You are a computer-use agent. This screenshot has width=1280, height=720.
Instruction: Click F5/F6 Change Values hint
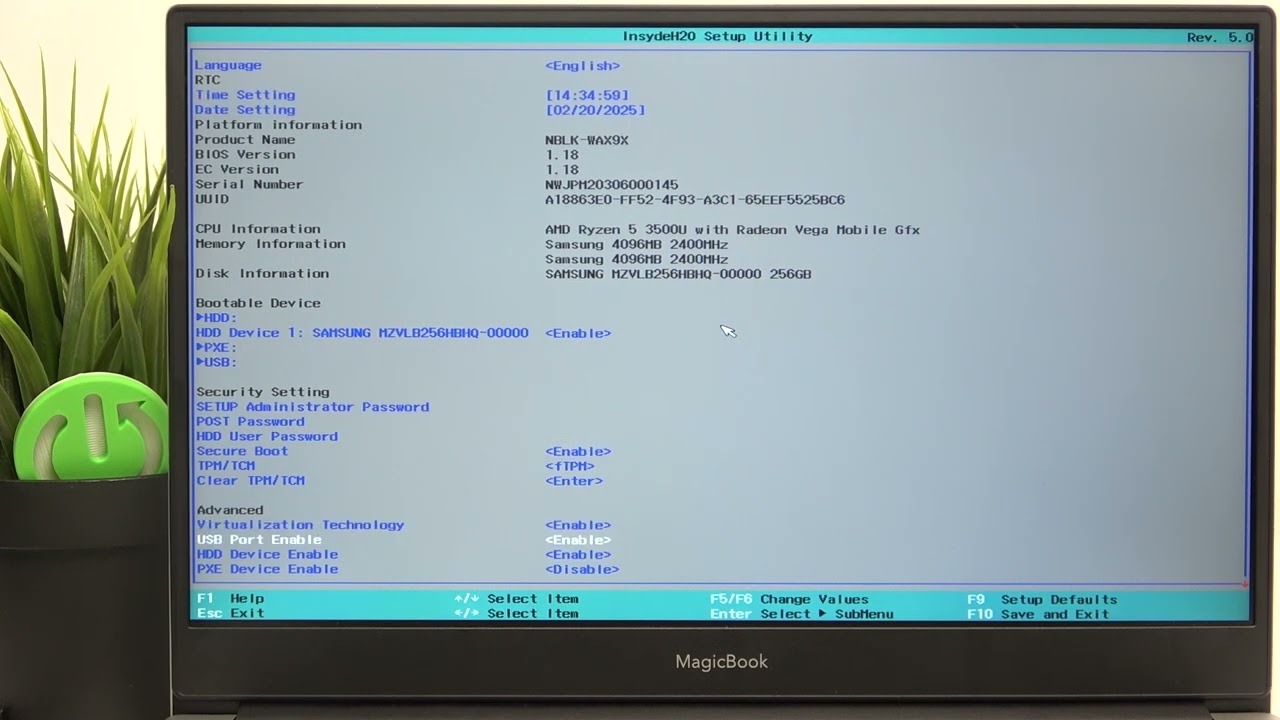[789, 600]
